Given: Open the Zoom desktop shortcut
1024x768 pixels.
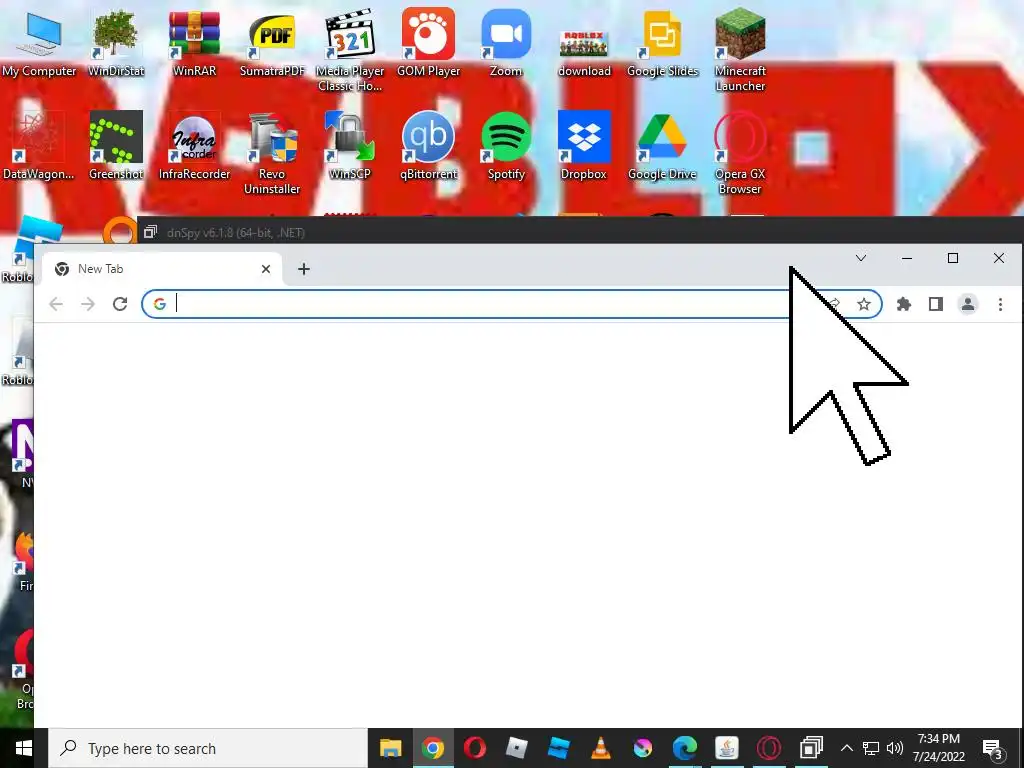Looking at the screenshot, I should coord(506,43).
